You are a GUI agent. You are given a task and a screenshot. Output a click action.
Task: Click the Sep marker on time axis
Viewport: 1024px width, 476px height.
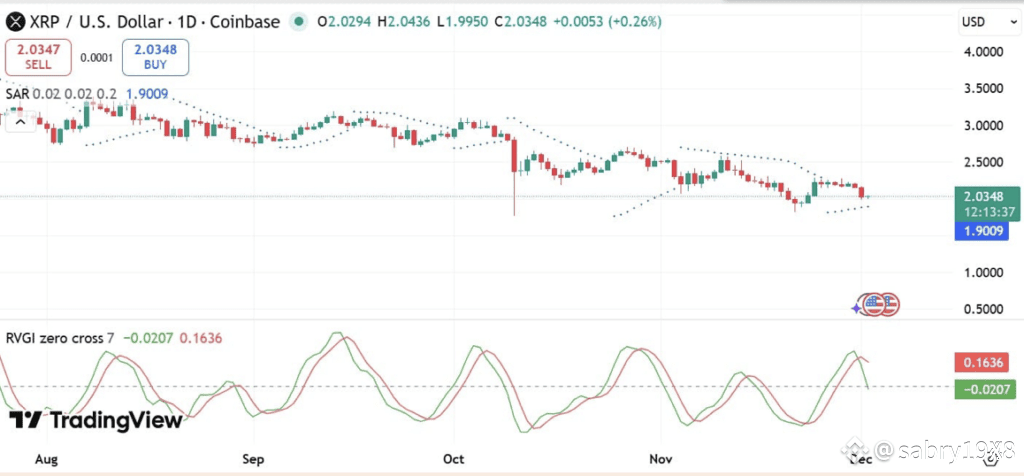click(253, 459)
